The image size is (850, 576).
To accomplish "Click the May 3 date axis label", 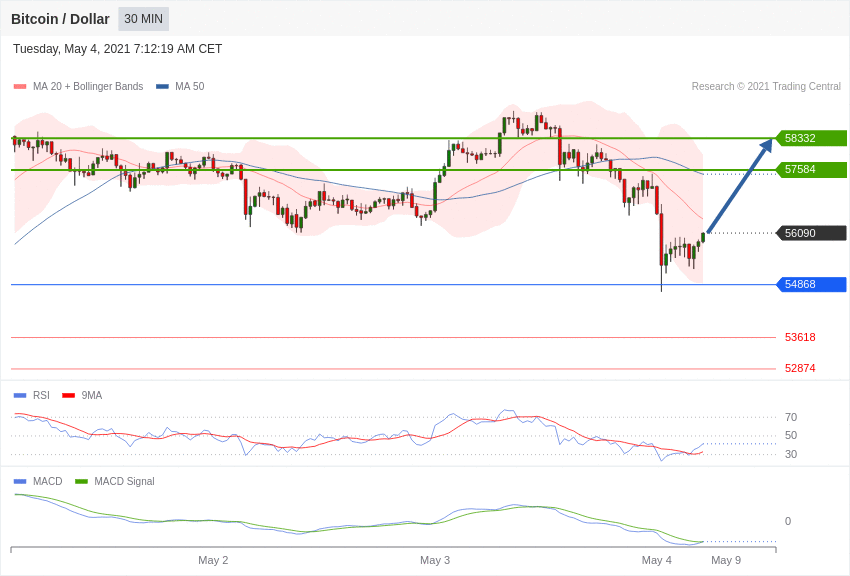I will pos(435,560).
